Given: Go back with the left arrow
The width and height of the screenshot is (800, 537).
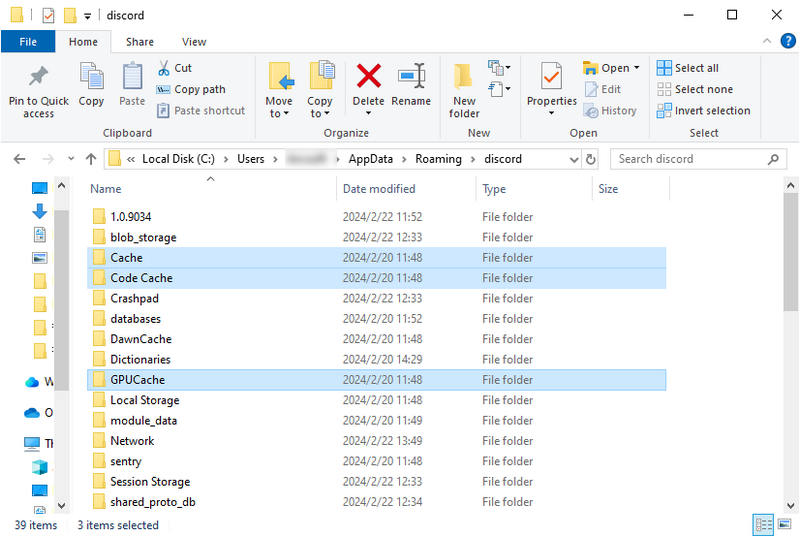Looking at the screenshot, I should (19, 159).
